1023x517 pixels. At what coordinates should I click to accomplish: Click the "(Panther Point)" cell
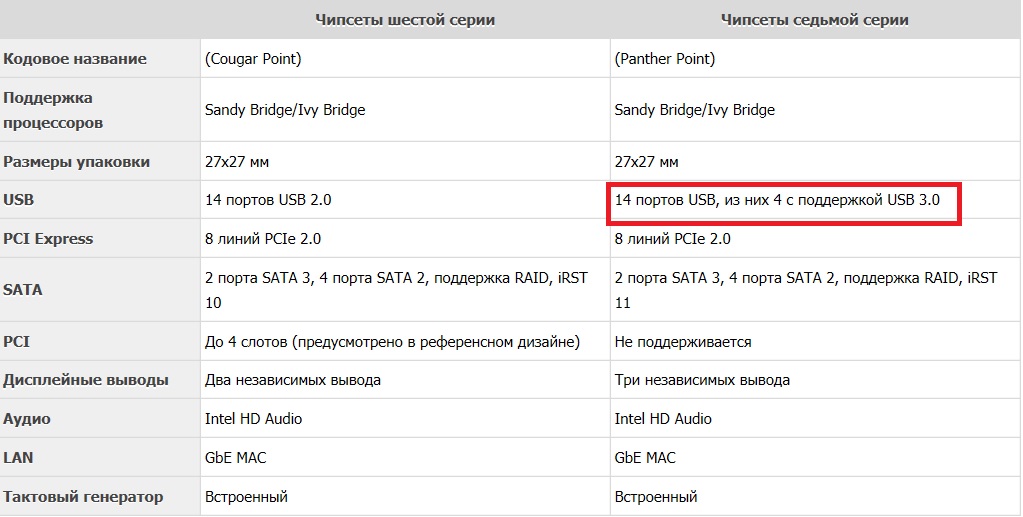665,59
